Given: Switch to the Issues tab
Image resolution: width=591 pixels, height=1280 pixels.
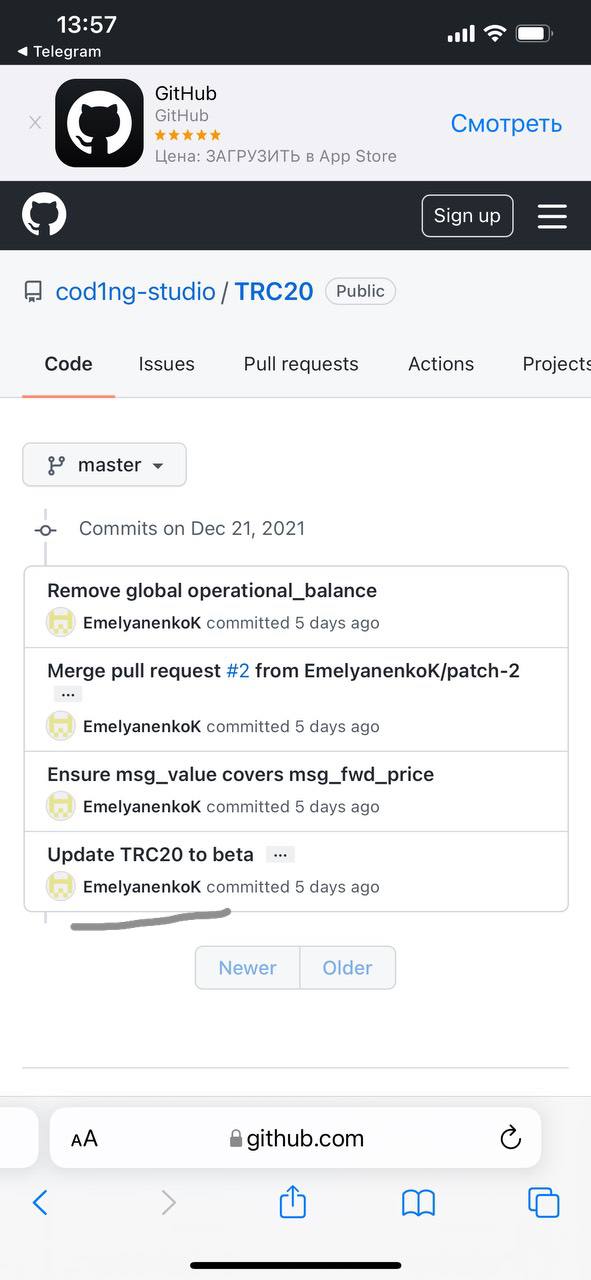Looking at the screenshot, I should point(166,364).
